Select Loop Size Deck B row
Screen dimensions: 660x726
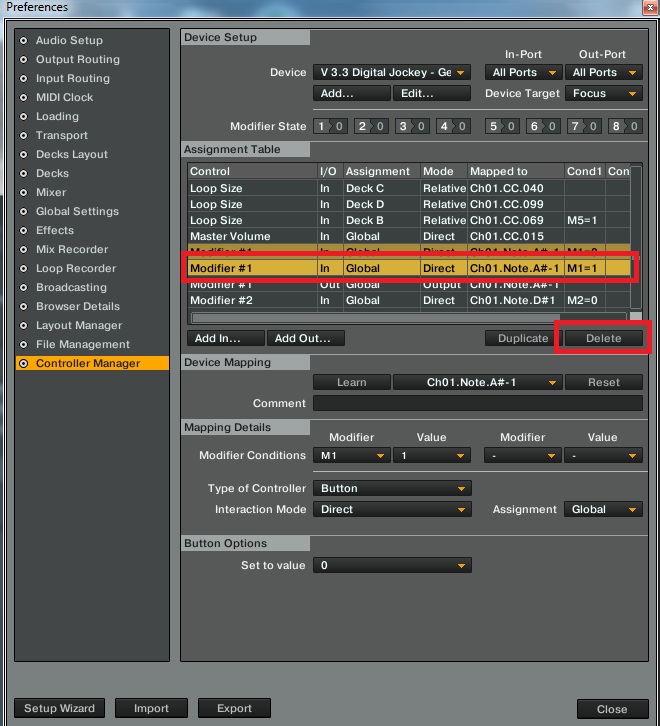click(409, 220)
